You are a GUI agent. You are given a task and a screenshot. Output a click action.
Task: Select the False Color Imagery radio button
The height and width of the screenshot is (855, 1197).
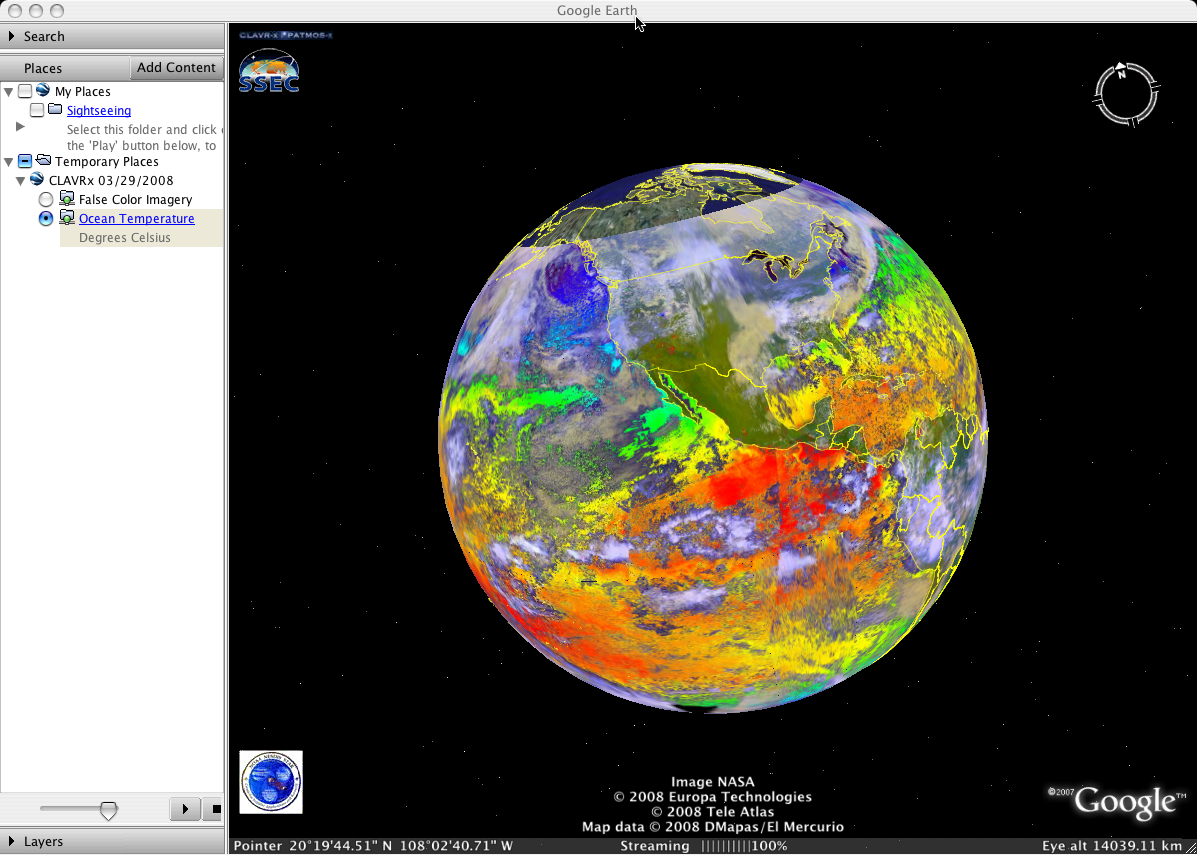pyautogui.click(x=46, y=199)
